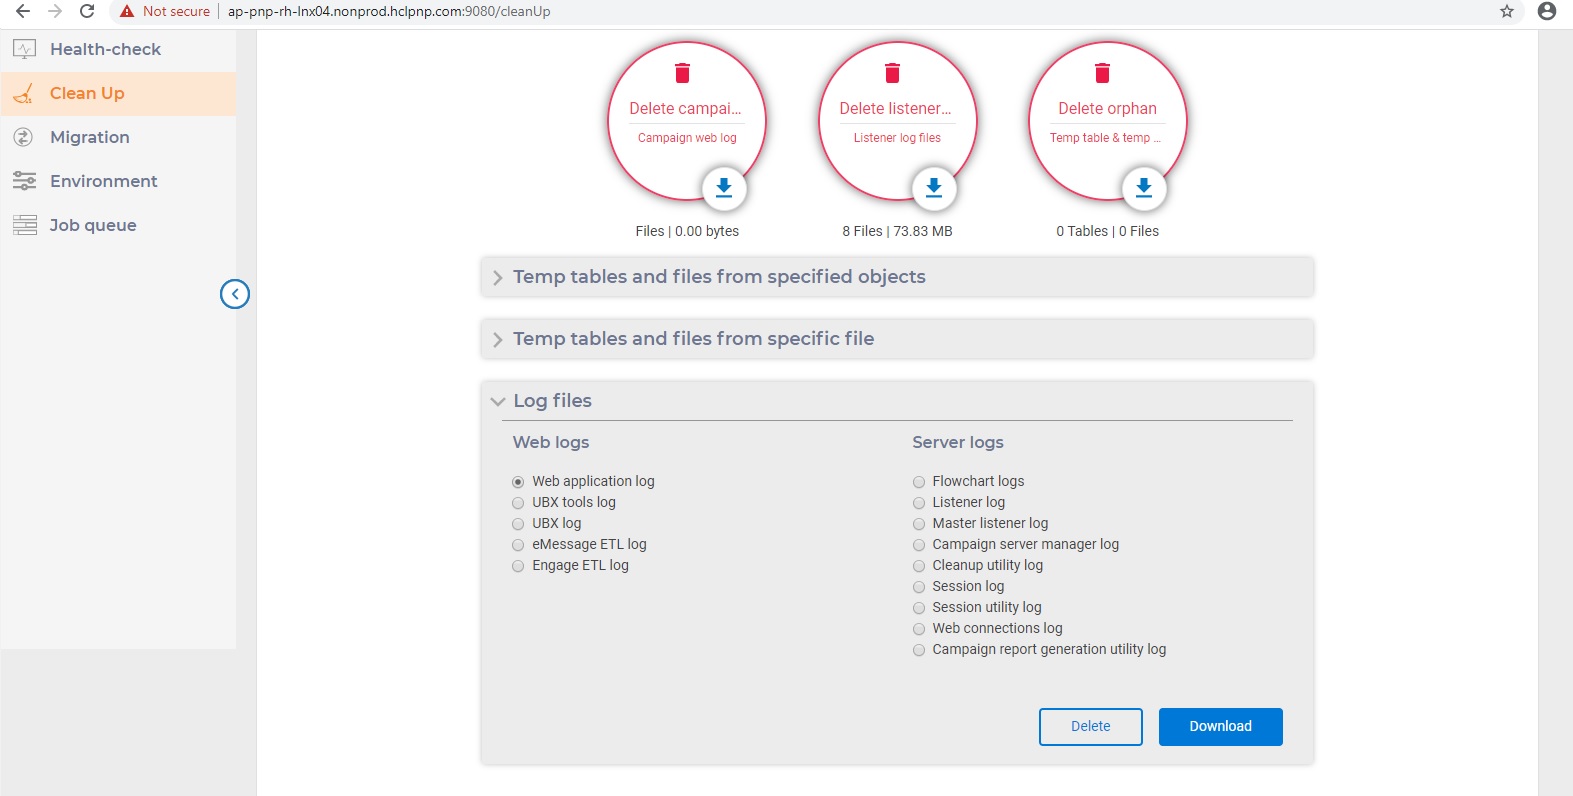Open the Job queue page
Screen dimensions: 1573x796
click(118, 225)
